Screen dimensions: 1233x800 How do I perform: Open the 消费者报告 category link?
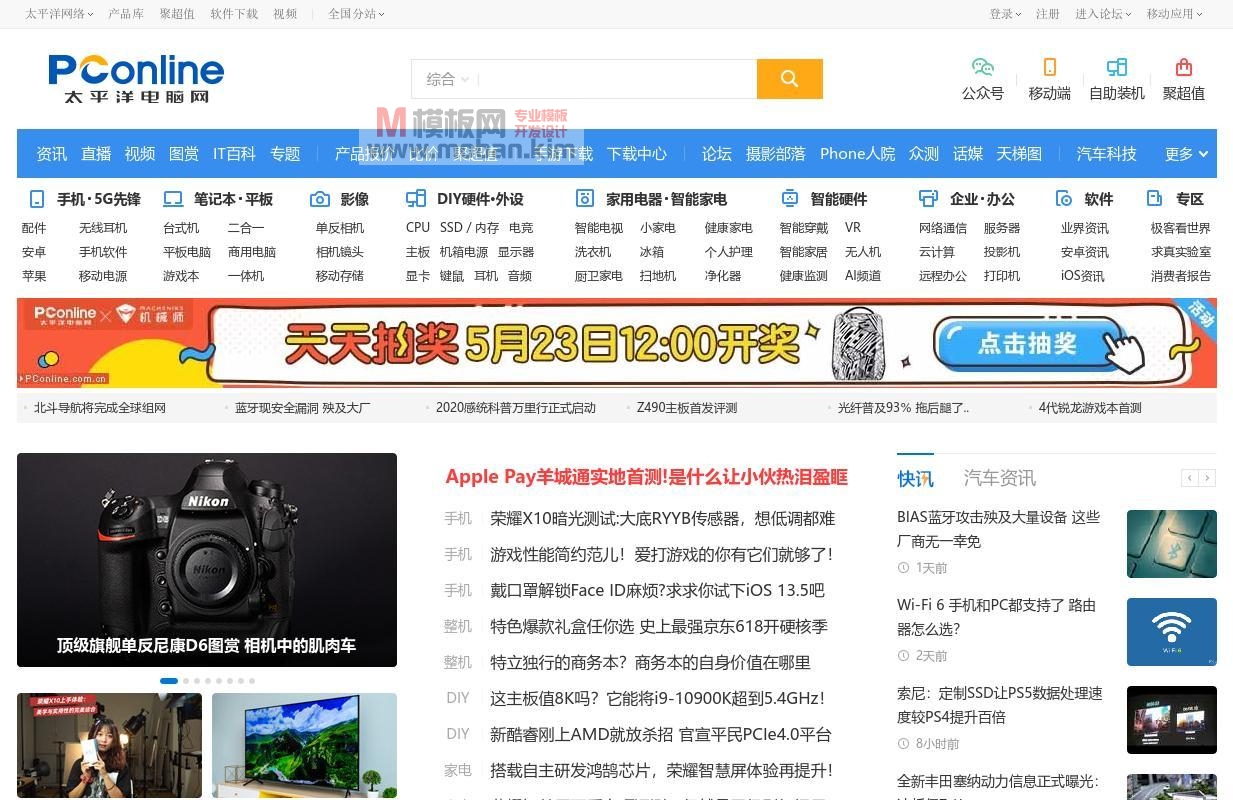[1181, 276]
